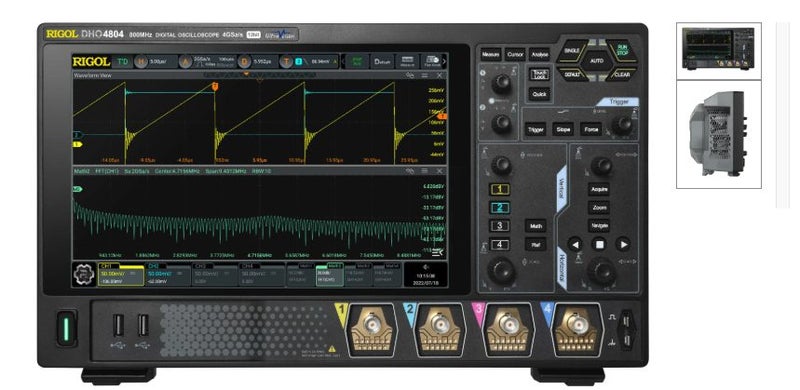Click the horizontal scale knob
Screen dimensions: 800x390
coord(602,271)
